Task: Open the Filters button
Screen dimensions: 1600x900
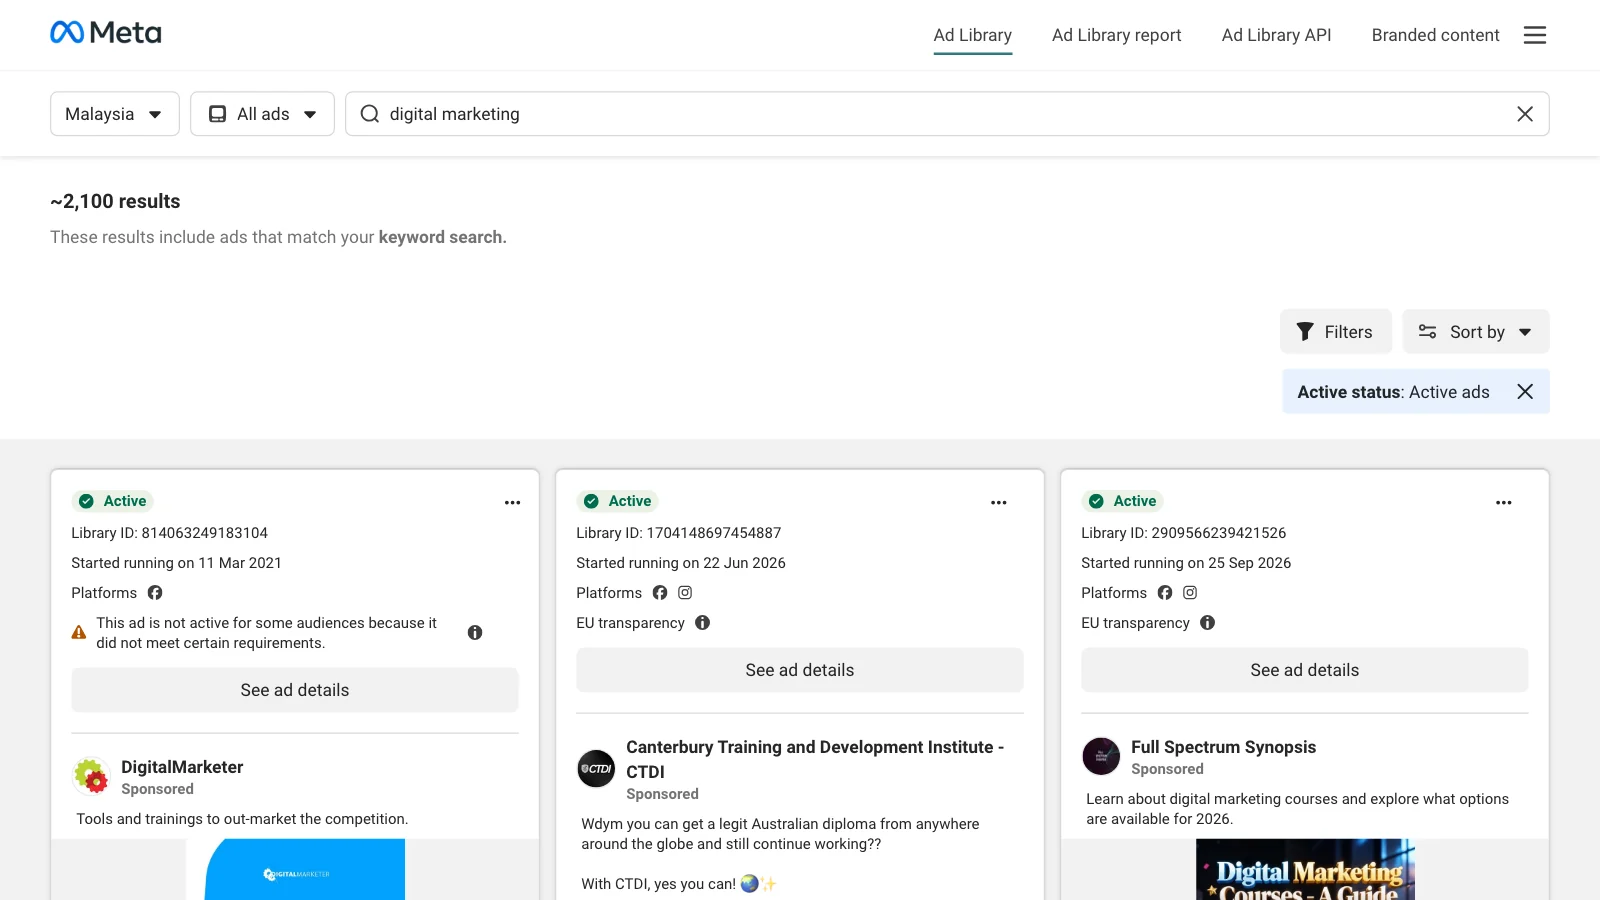Action: click(x=1336, y=332)
